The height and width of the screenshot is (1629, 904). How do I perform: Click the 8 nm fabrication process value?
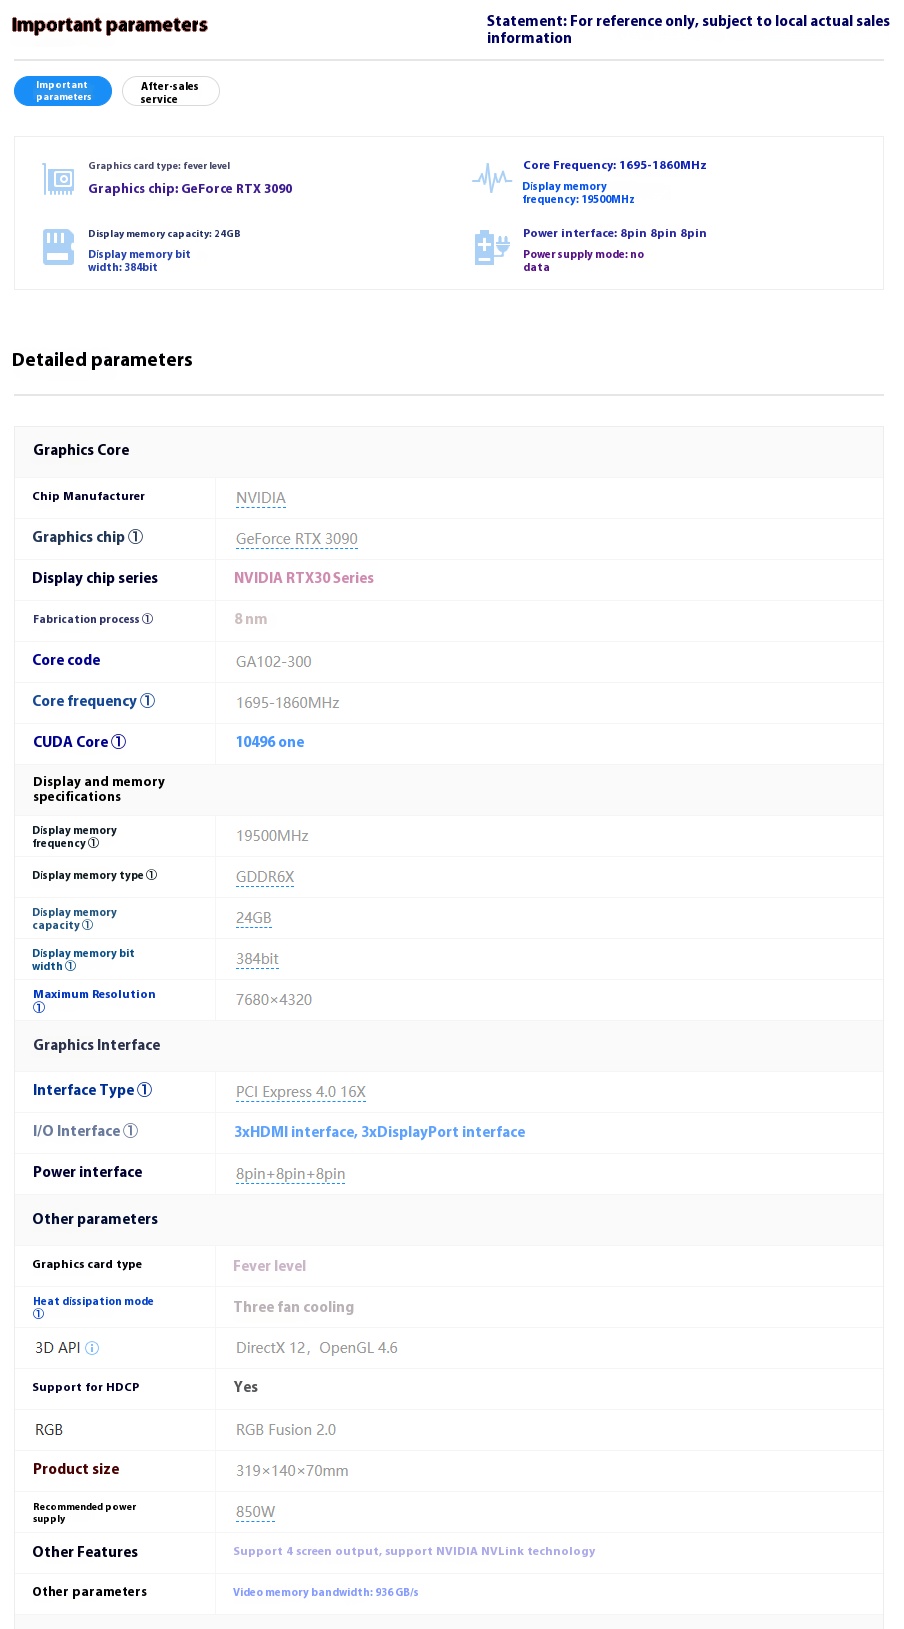click(251, 619)
